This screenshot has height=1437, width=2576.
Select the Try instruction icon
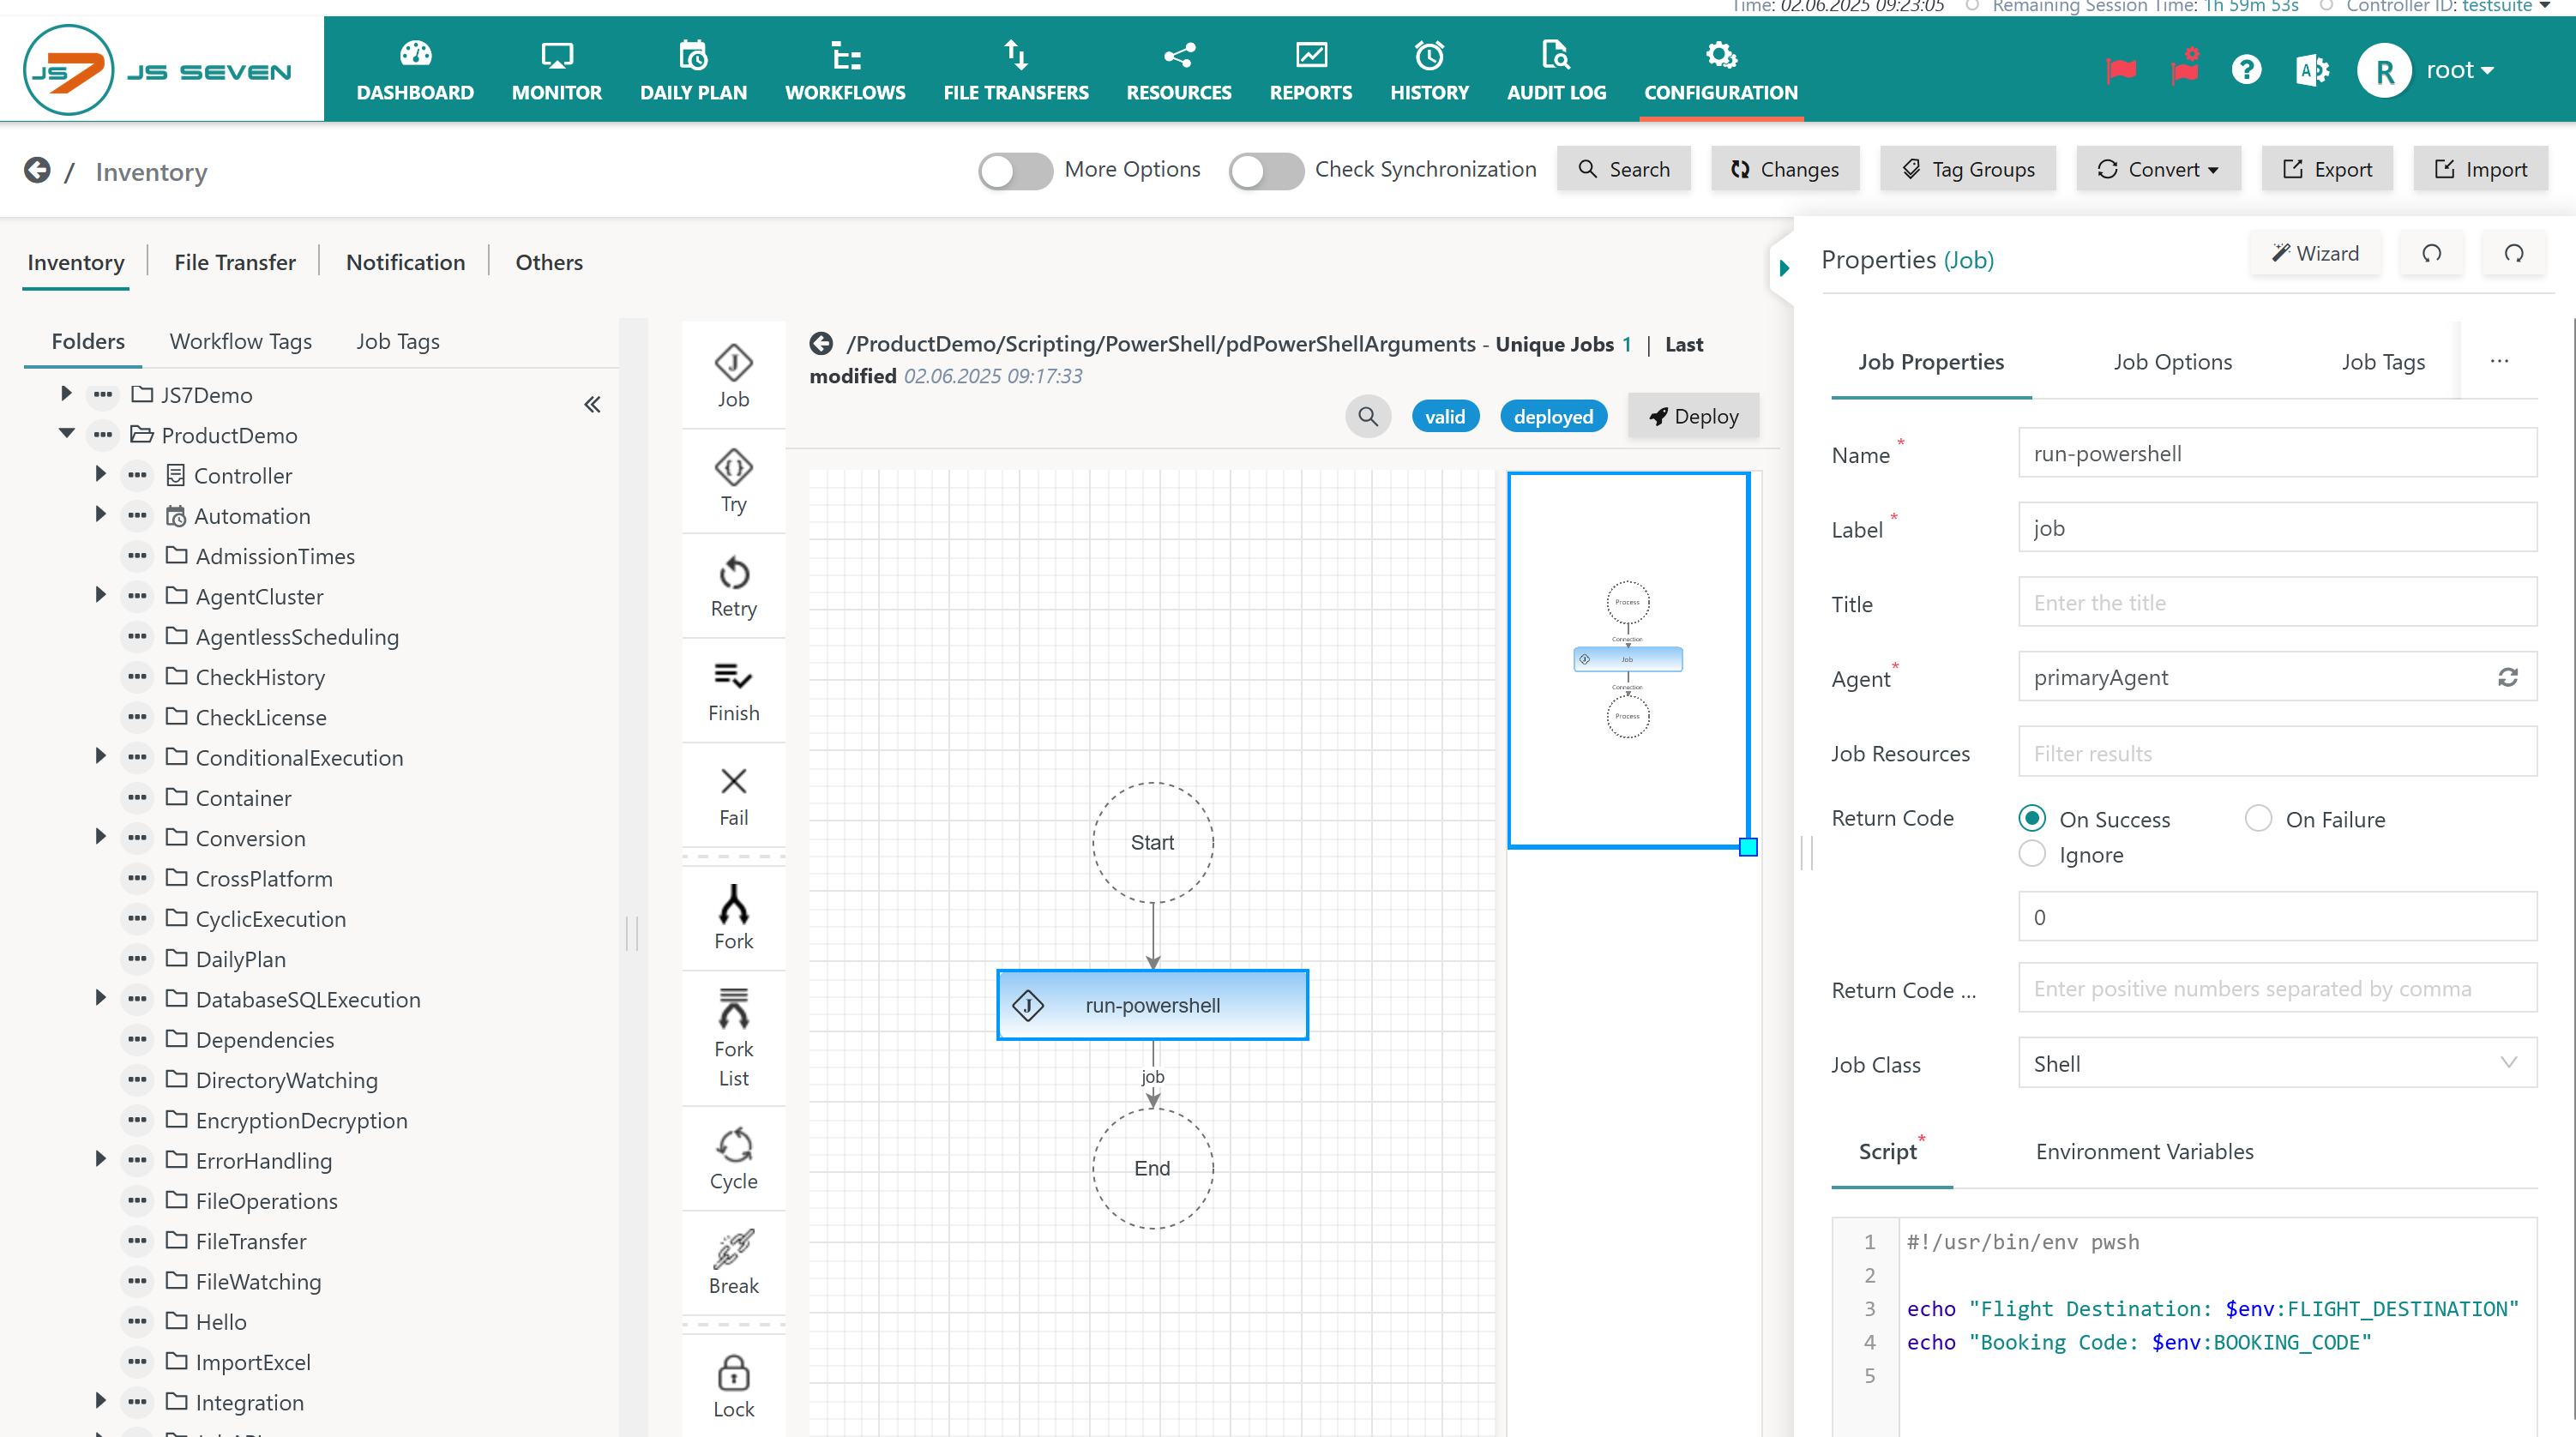(733, 468)
